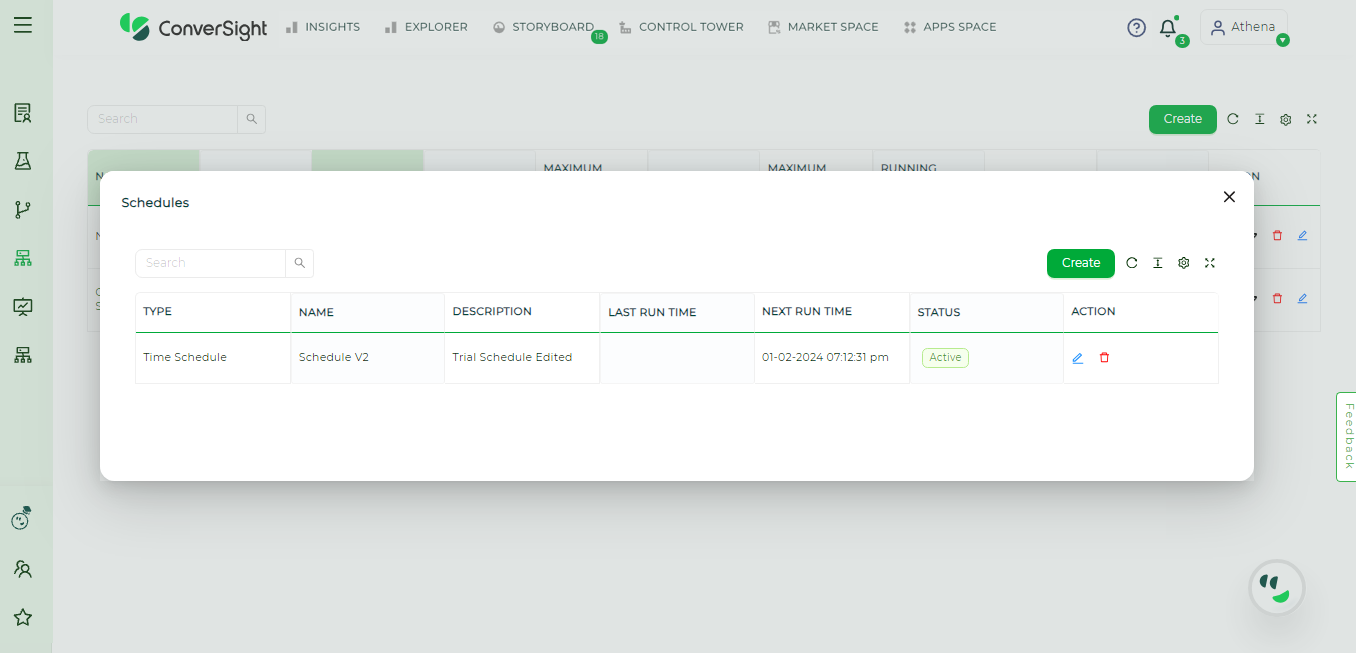Open the ConverSight chat assistant bubble
The height and width of the screenshot is (653, 1356).
point(1277,587)
